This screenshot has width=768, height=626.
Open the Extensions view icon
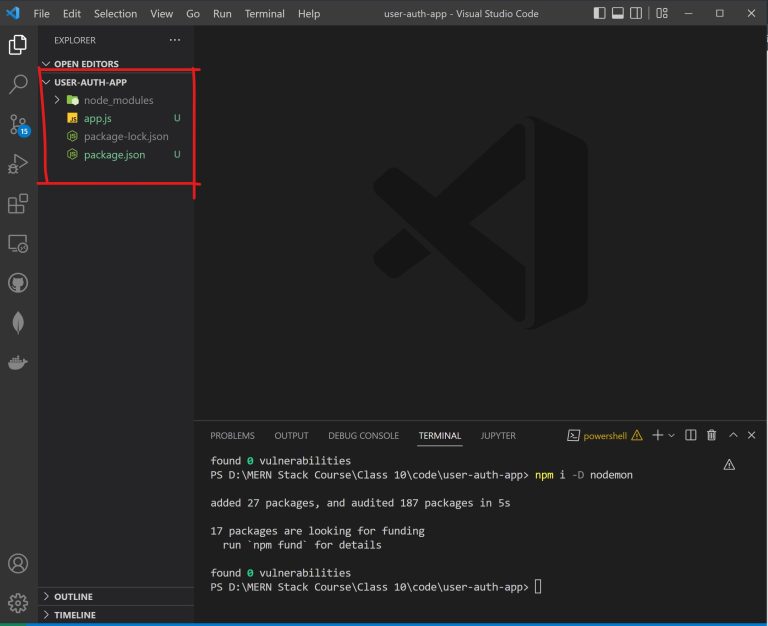pyautogui.click(x=18, y=204)
